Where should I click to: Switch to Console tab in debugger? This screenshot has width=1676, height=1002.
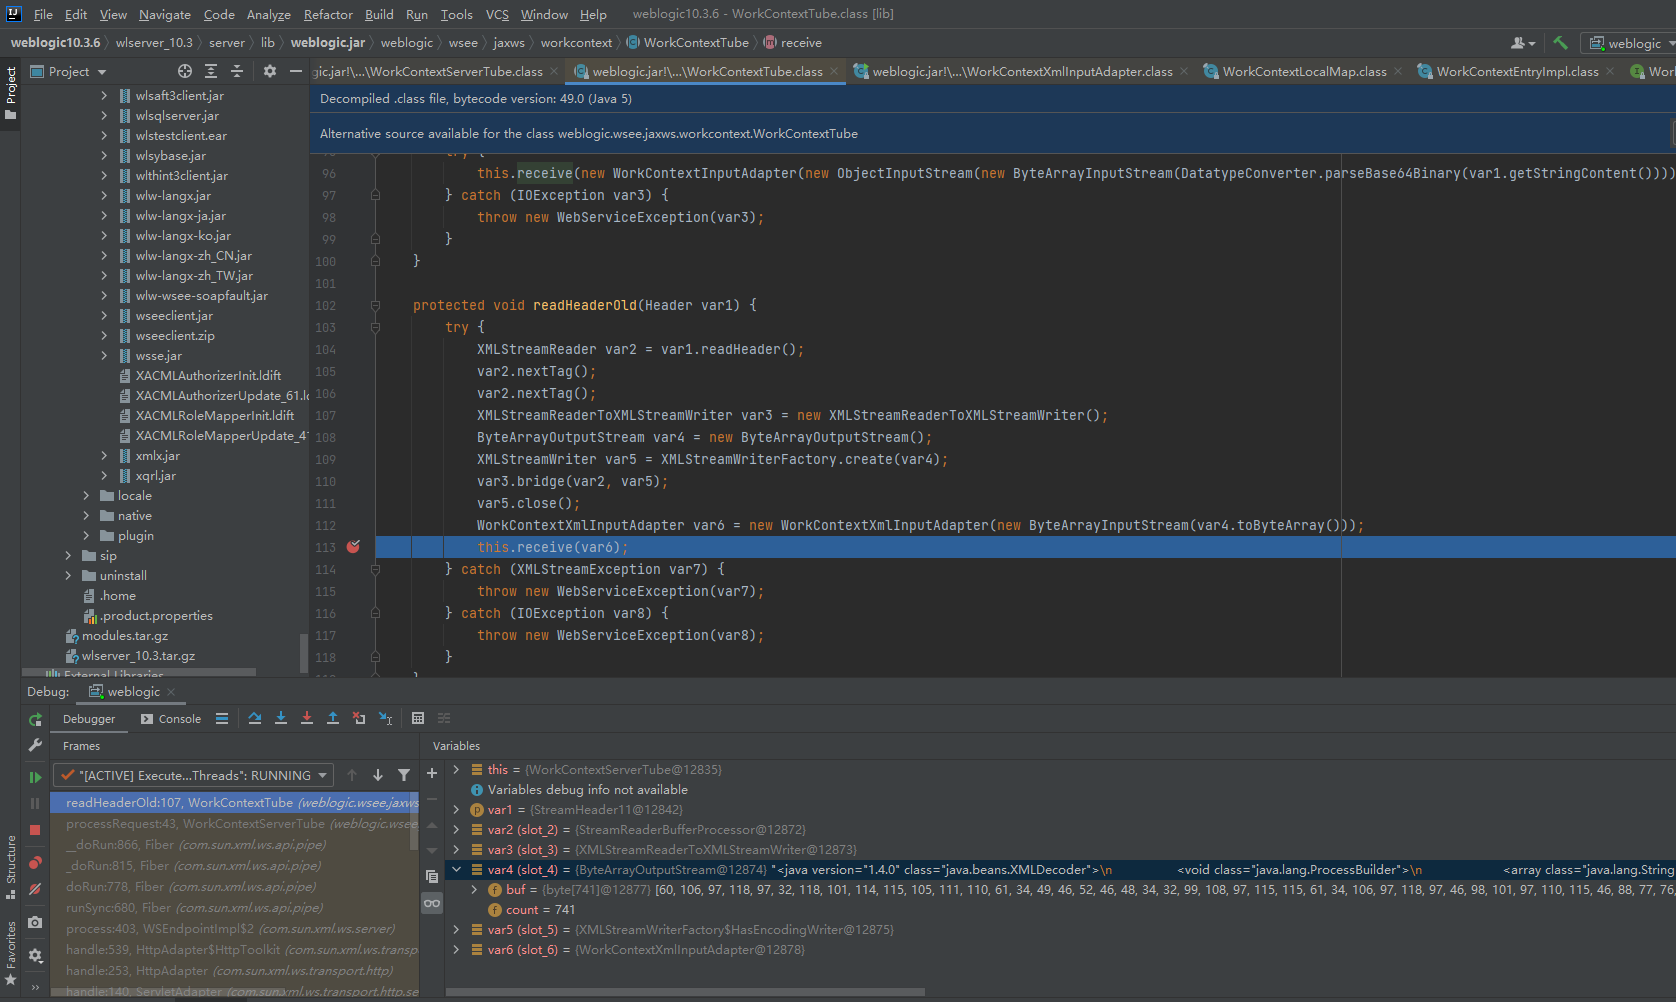[170, 719]
